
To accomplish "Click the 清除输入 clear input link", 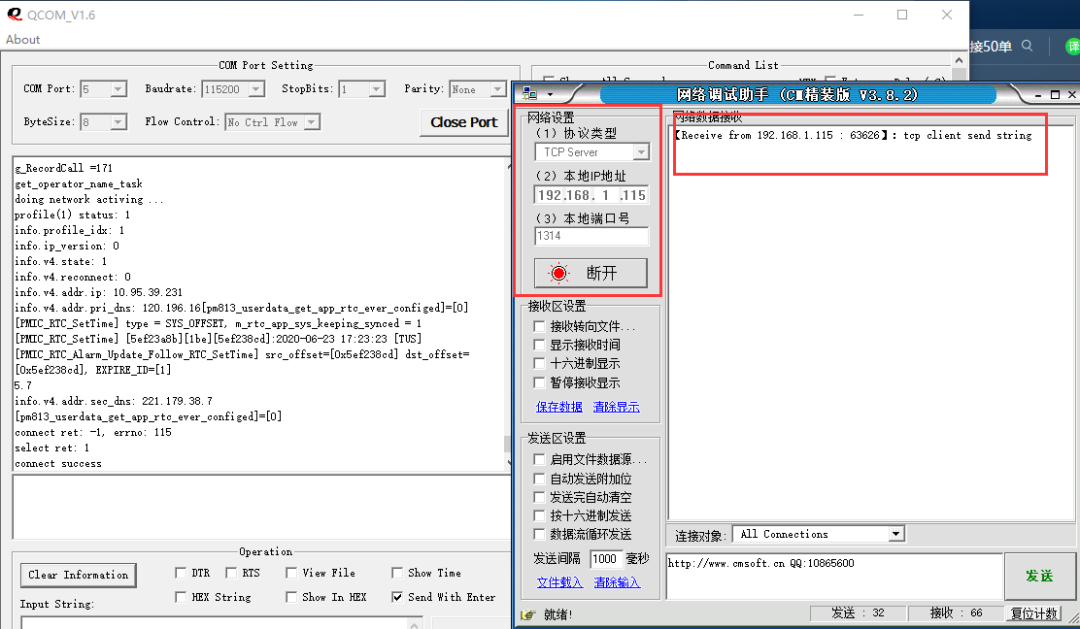I will [x=616, y=583].
